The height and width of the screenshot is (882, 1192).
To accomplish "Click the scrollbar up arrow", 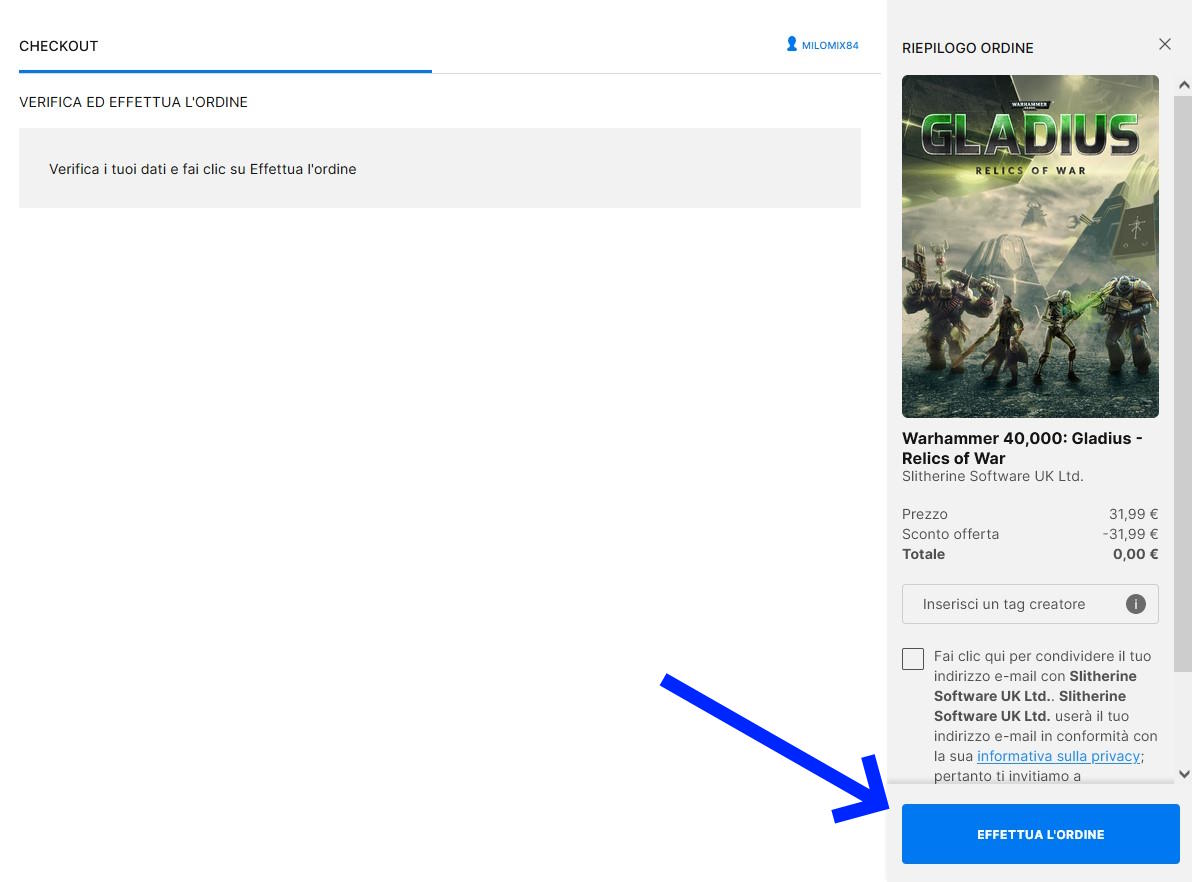I will coord(1184,84).
